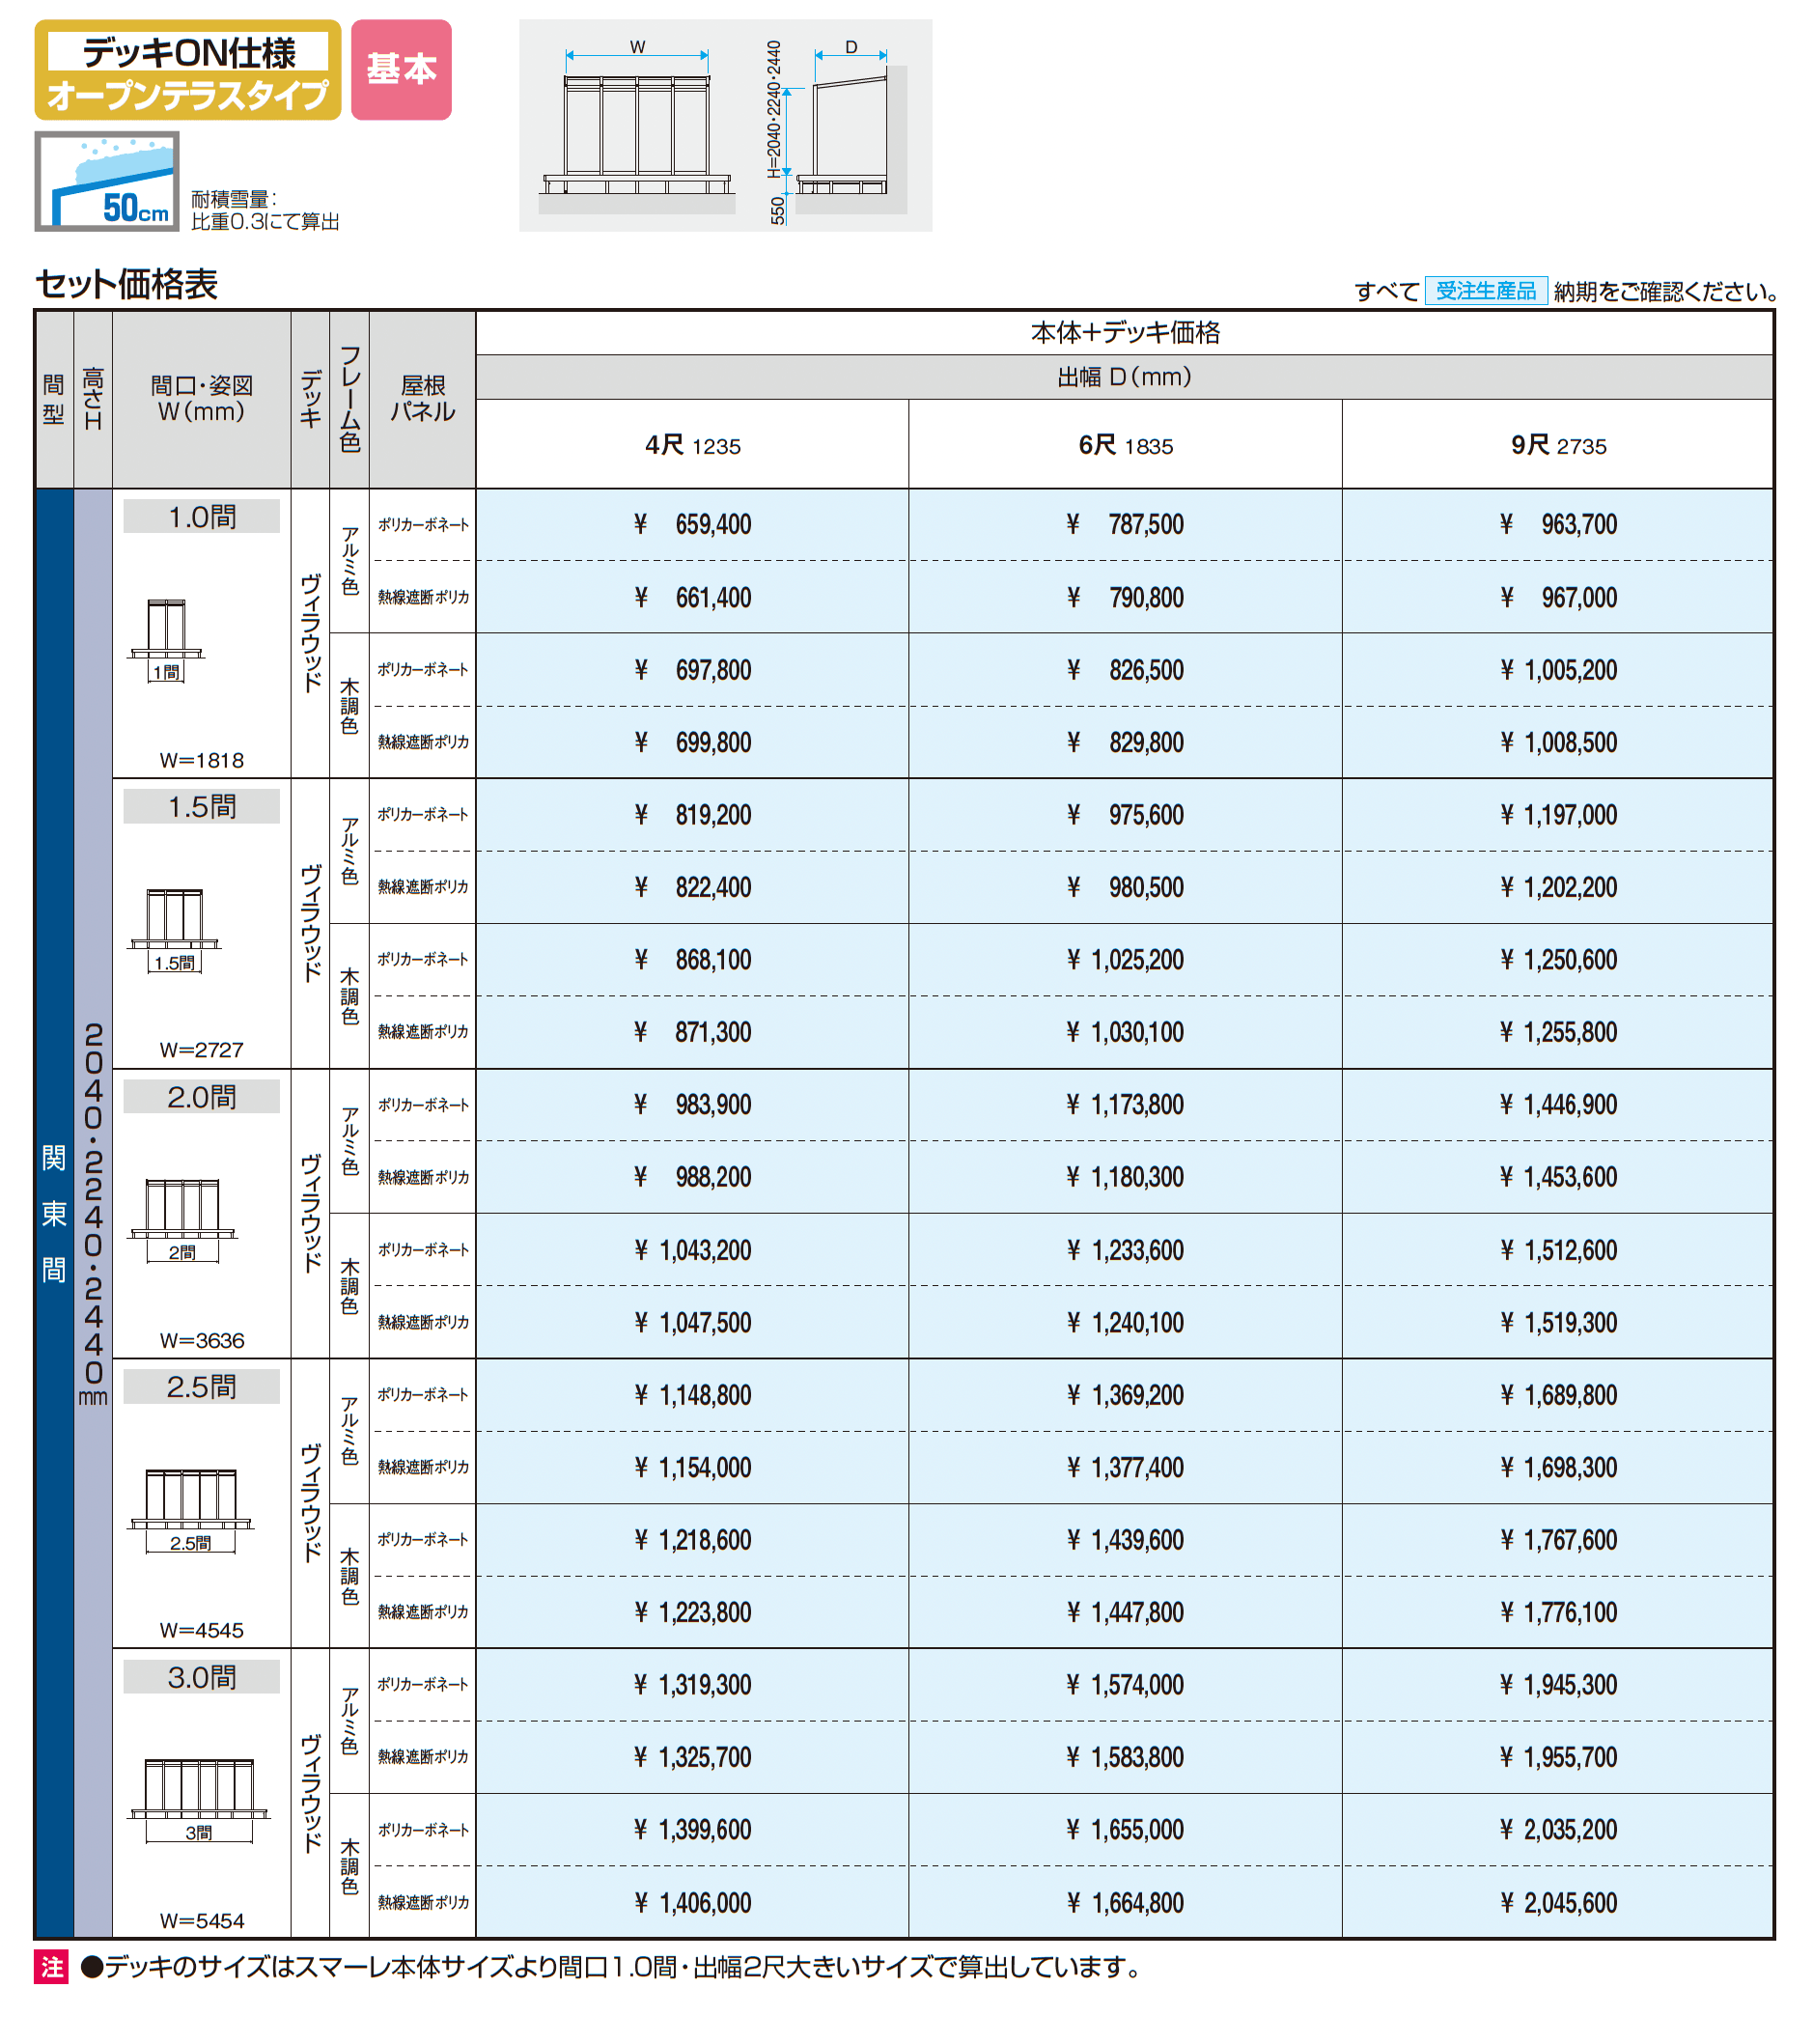Select the 1.5間 size heading
Screen dimensions: 1813x2044
pyautogui.click(x=202, y=807)
